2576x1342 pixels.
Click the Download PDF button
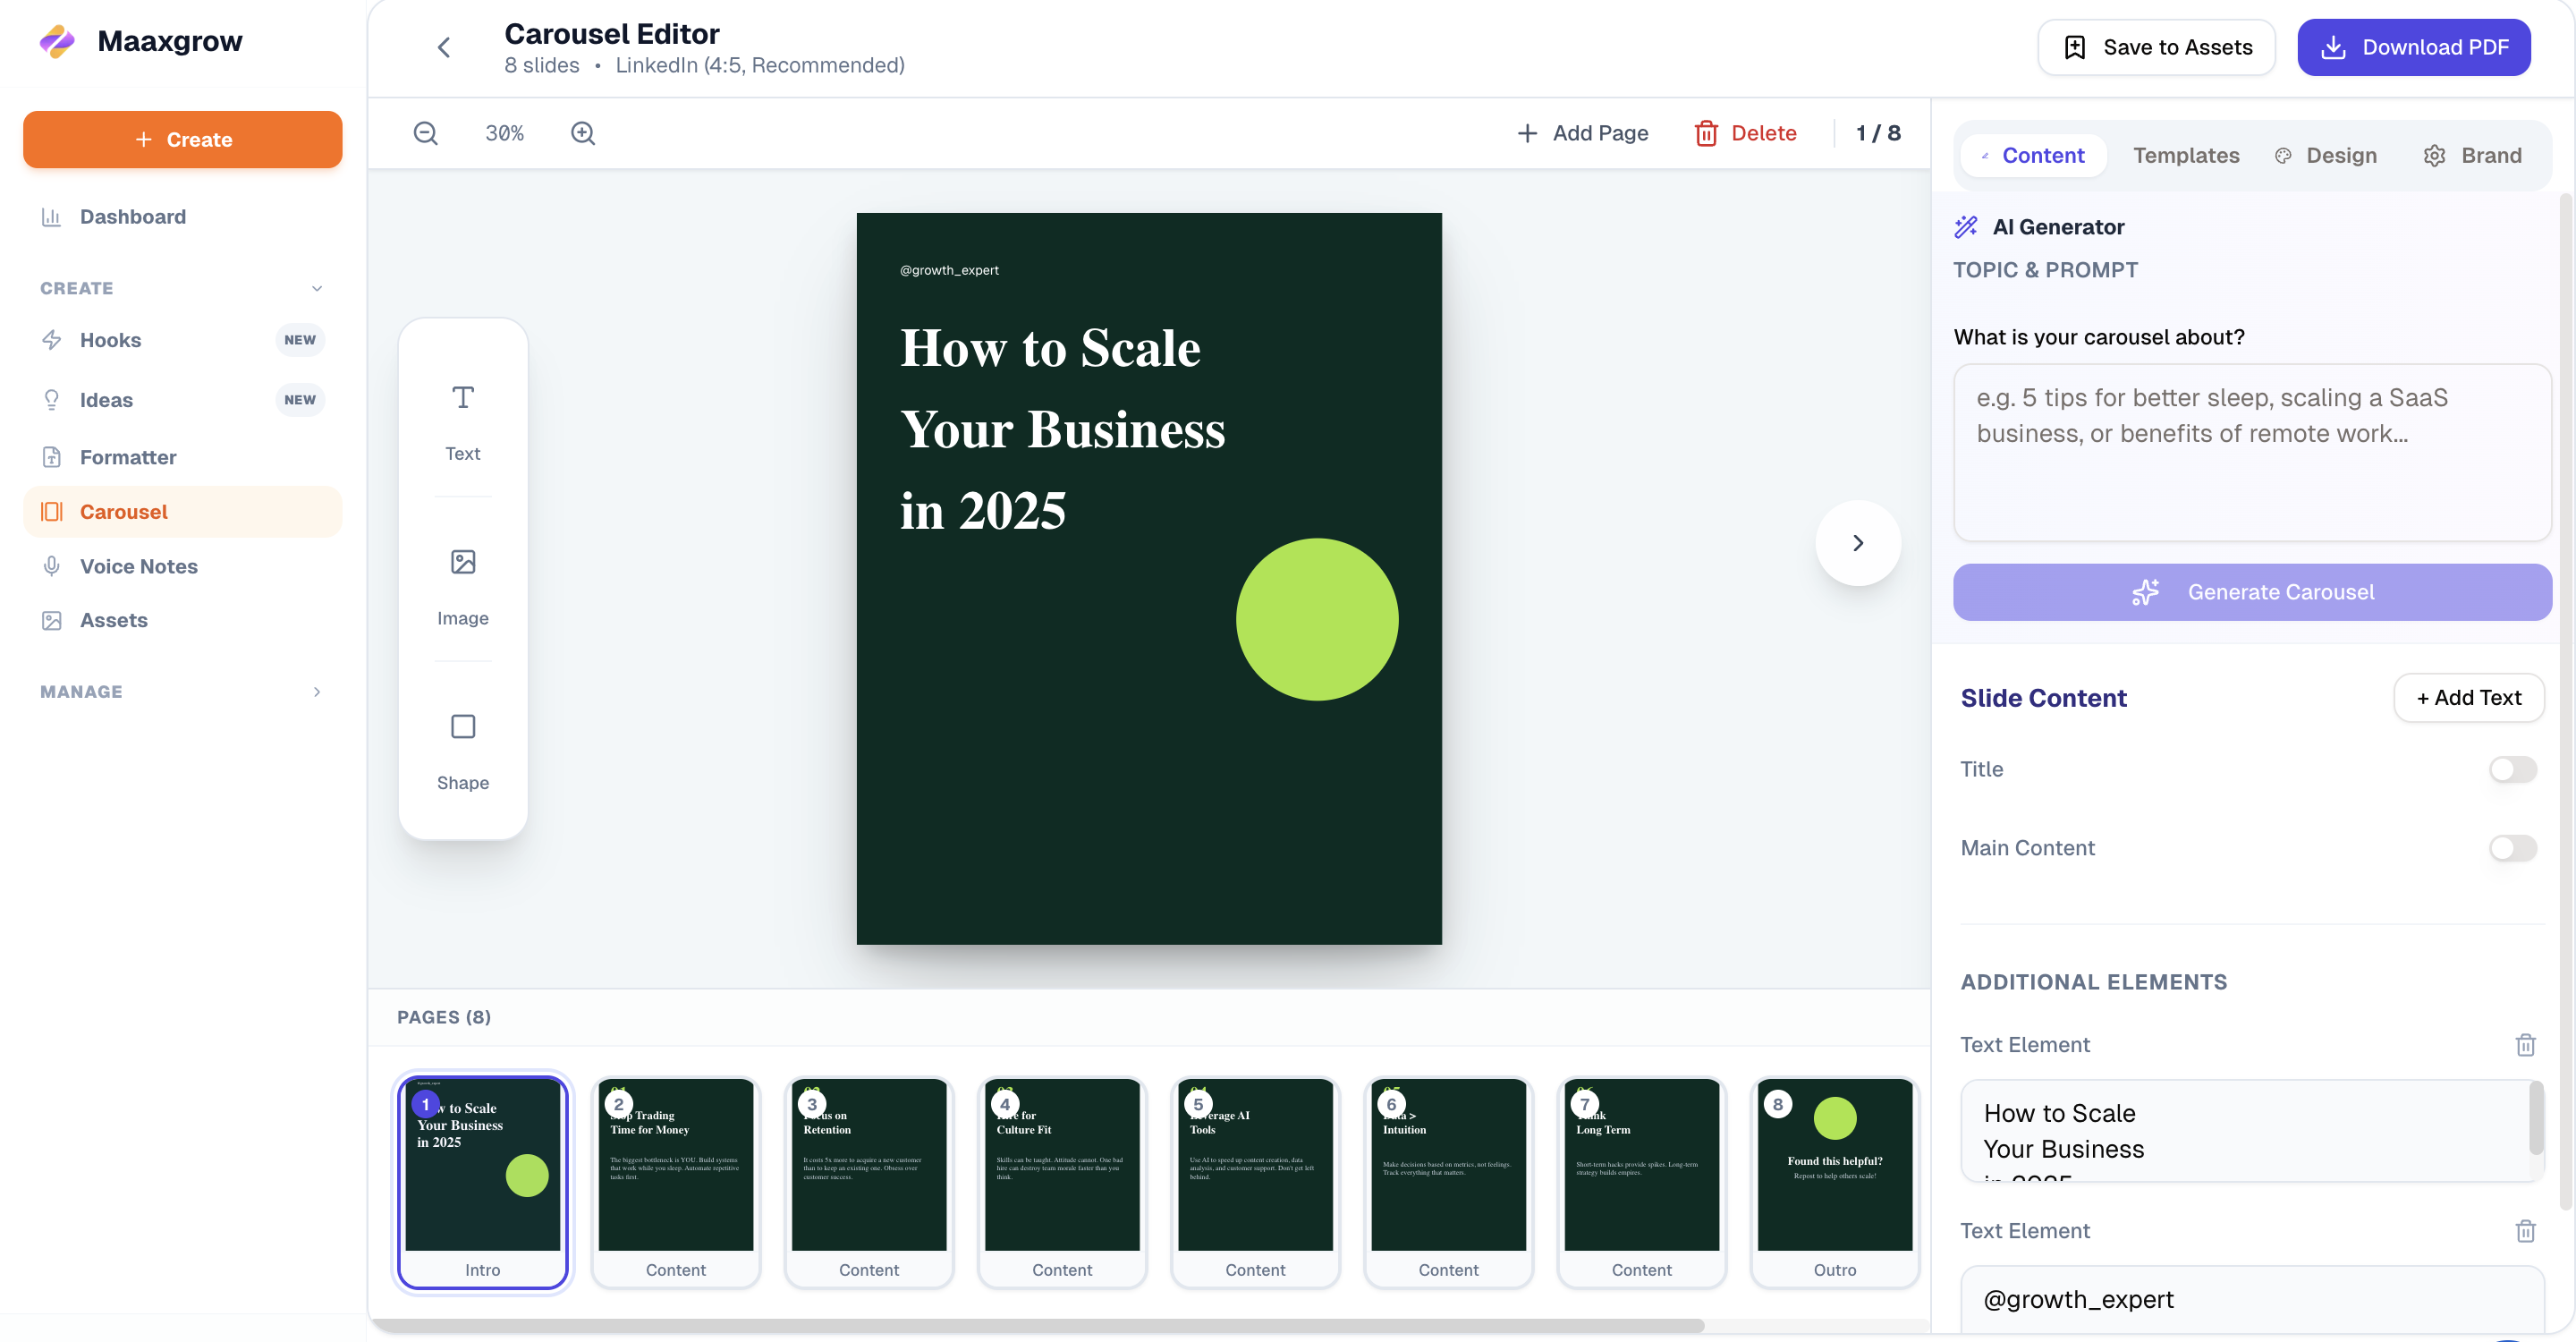[2413, 47]
